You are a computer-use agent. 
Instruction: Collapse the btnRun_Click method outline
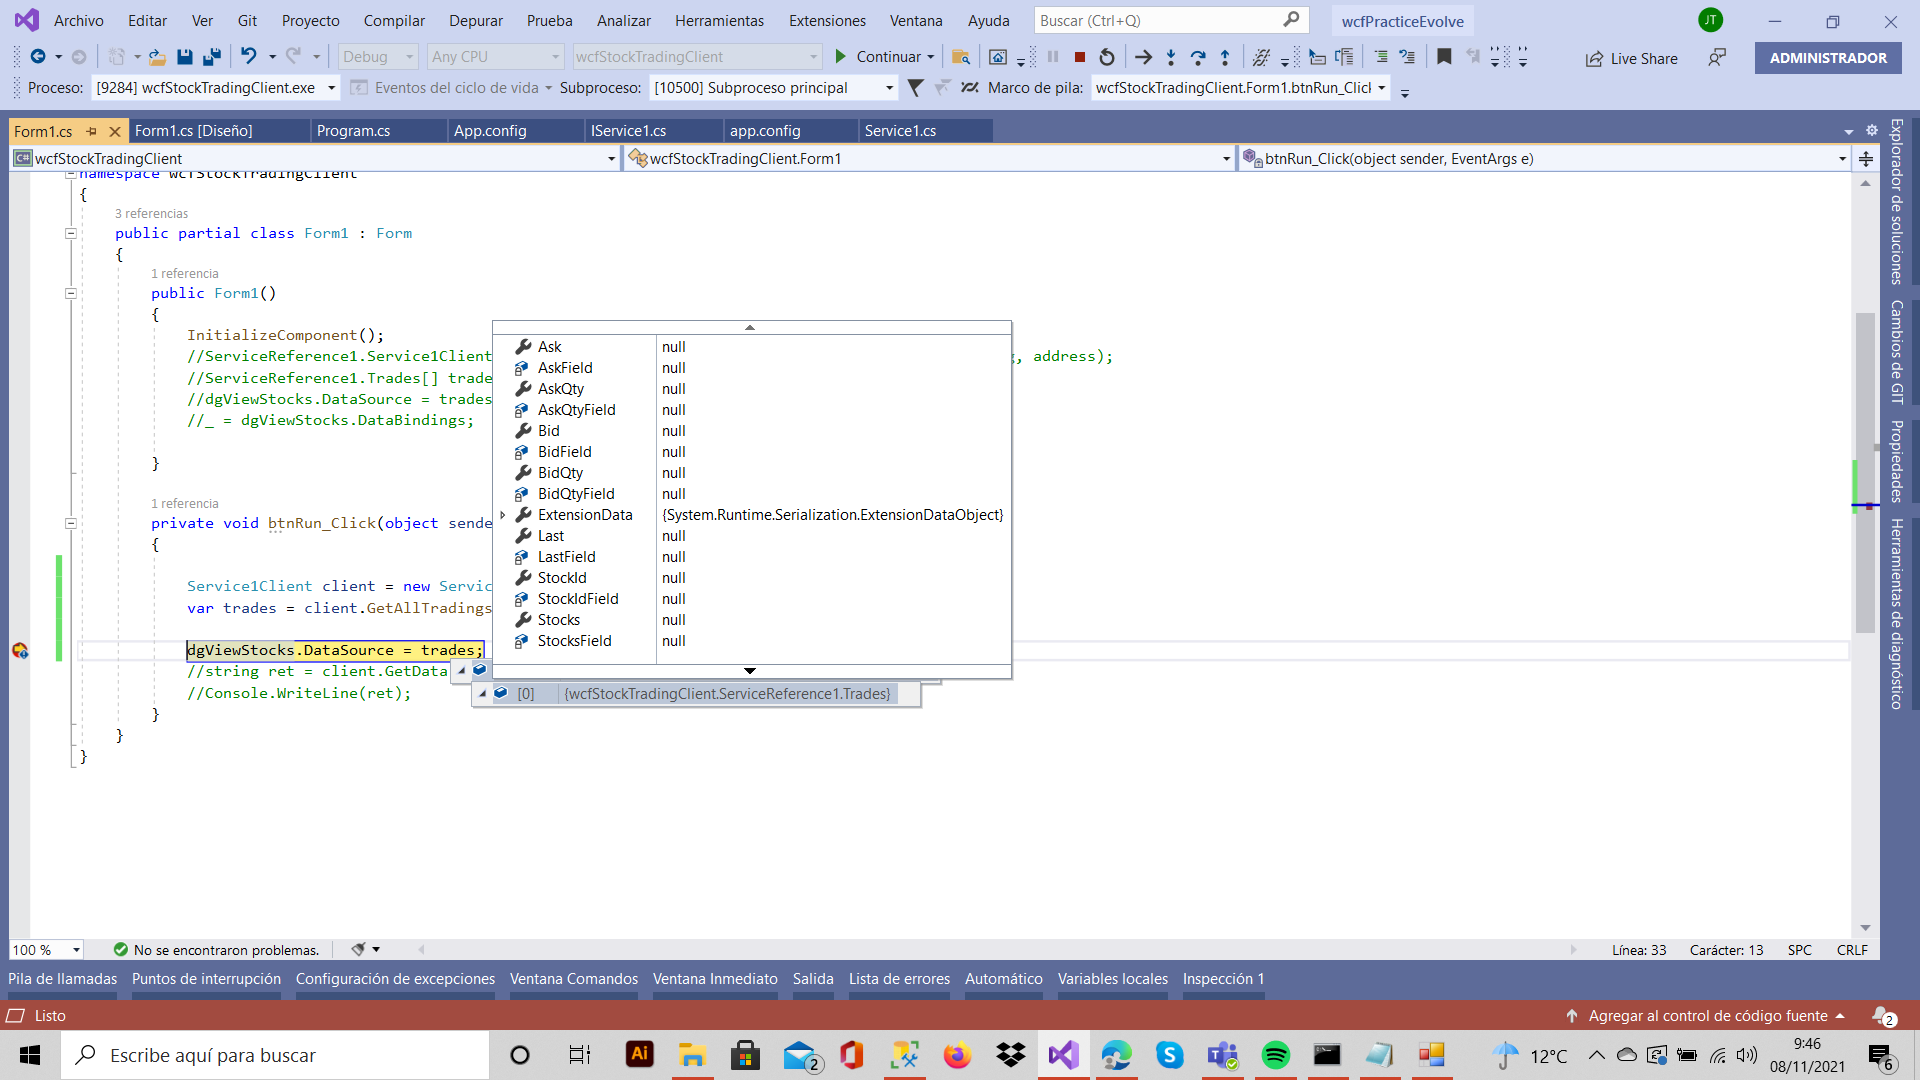[71, 523]
